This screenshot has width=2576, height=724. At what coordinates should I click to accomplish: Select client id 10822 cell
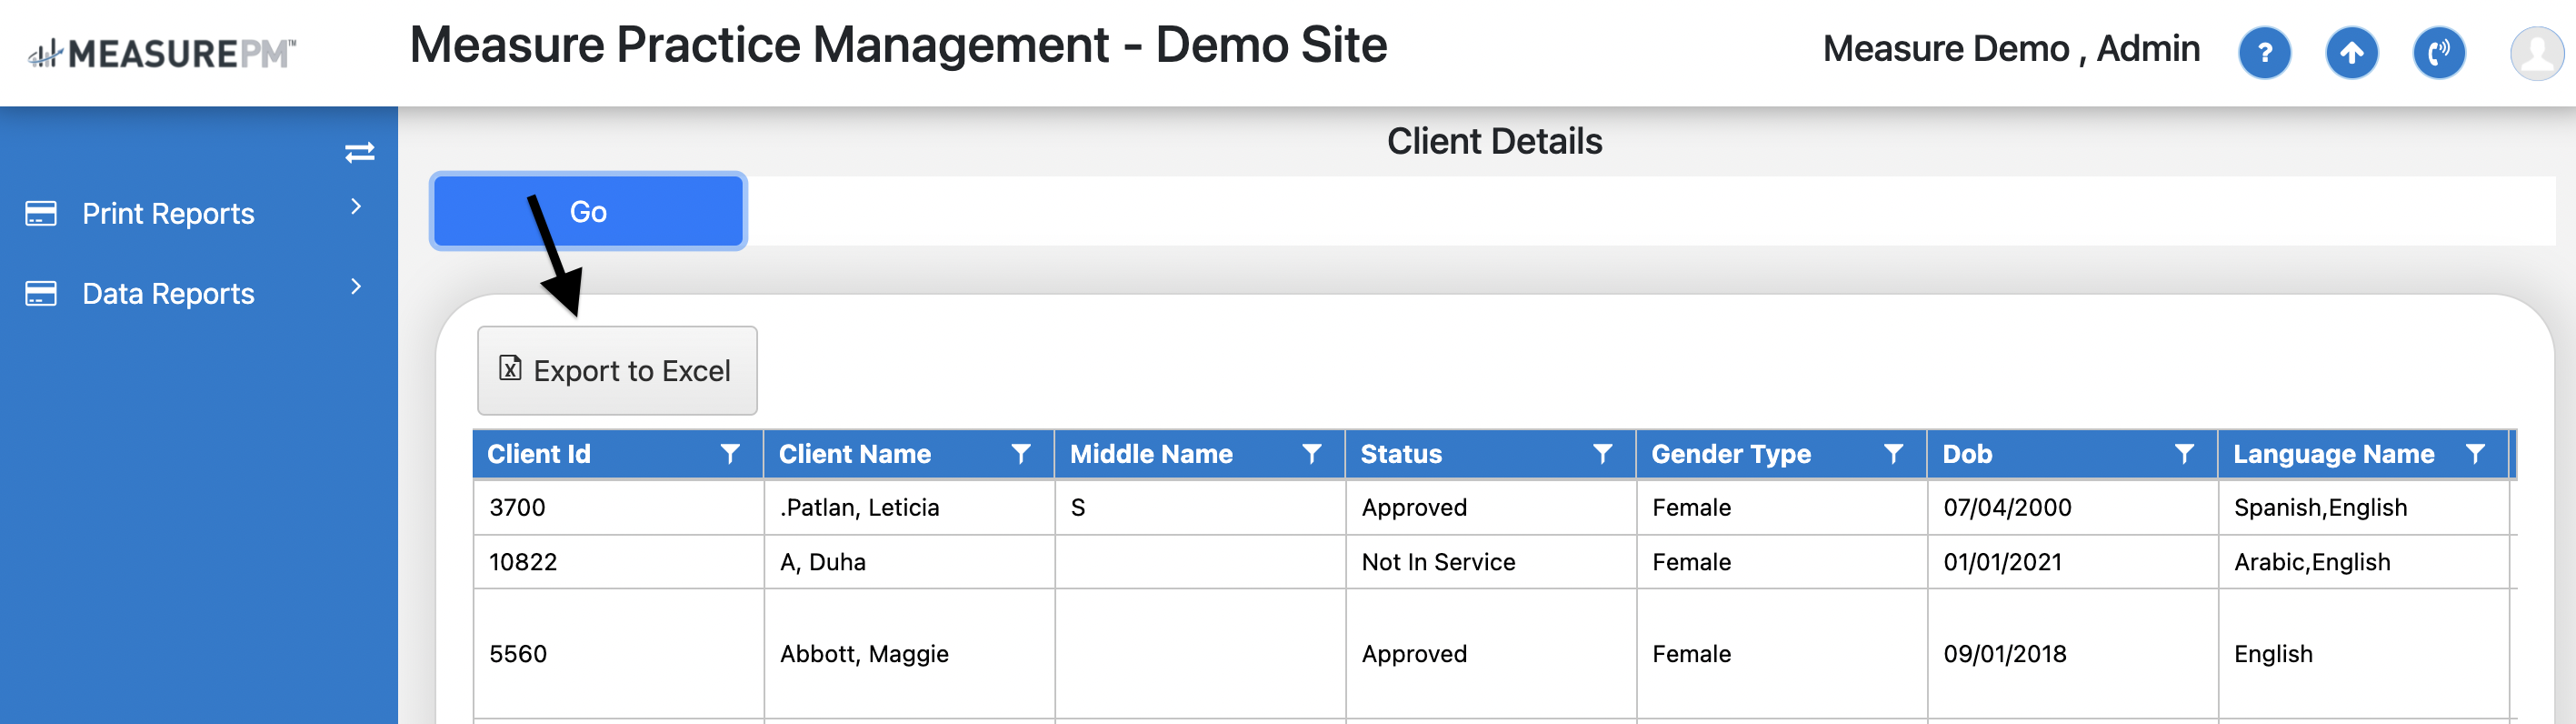tap(619, 562)
